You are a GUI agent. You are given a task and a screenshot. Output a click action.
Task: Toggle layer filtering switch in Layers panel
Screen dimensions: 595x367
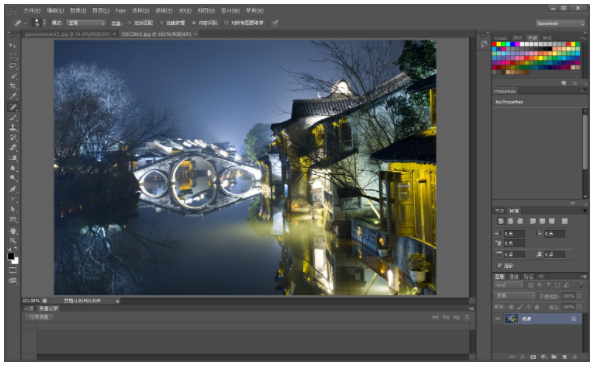581,285
